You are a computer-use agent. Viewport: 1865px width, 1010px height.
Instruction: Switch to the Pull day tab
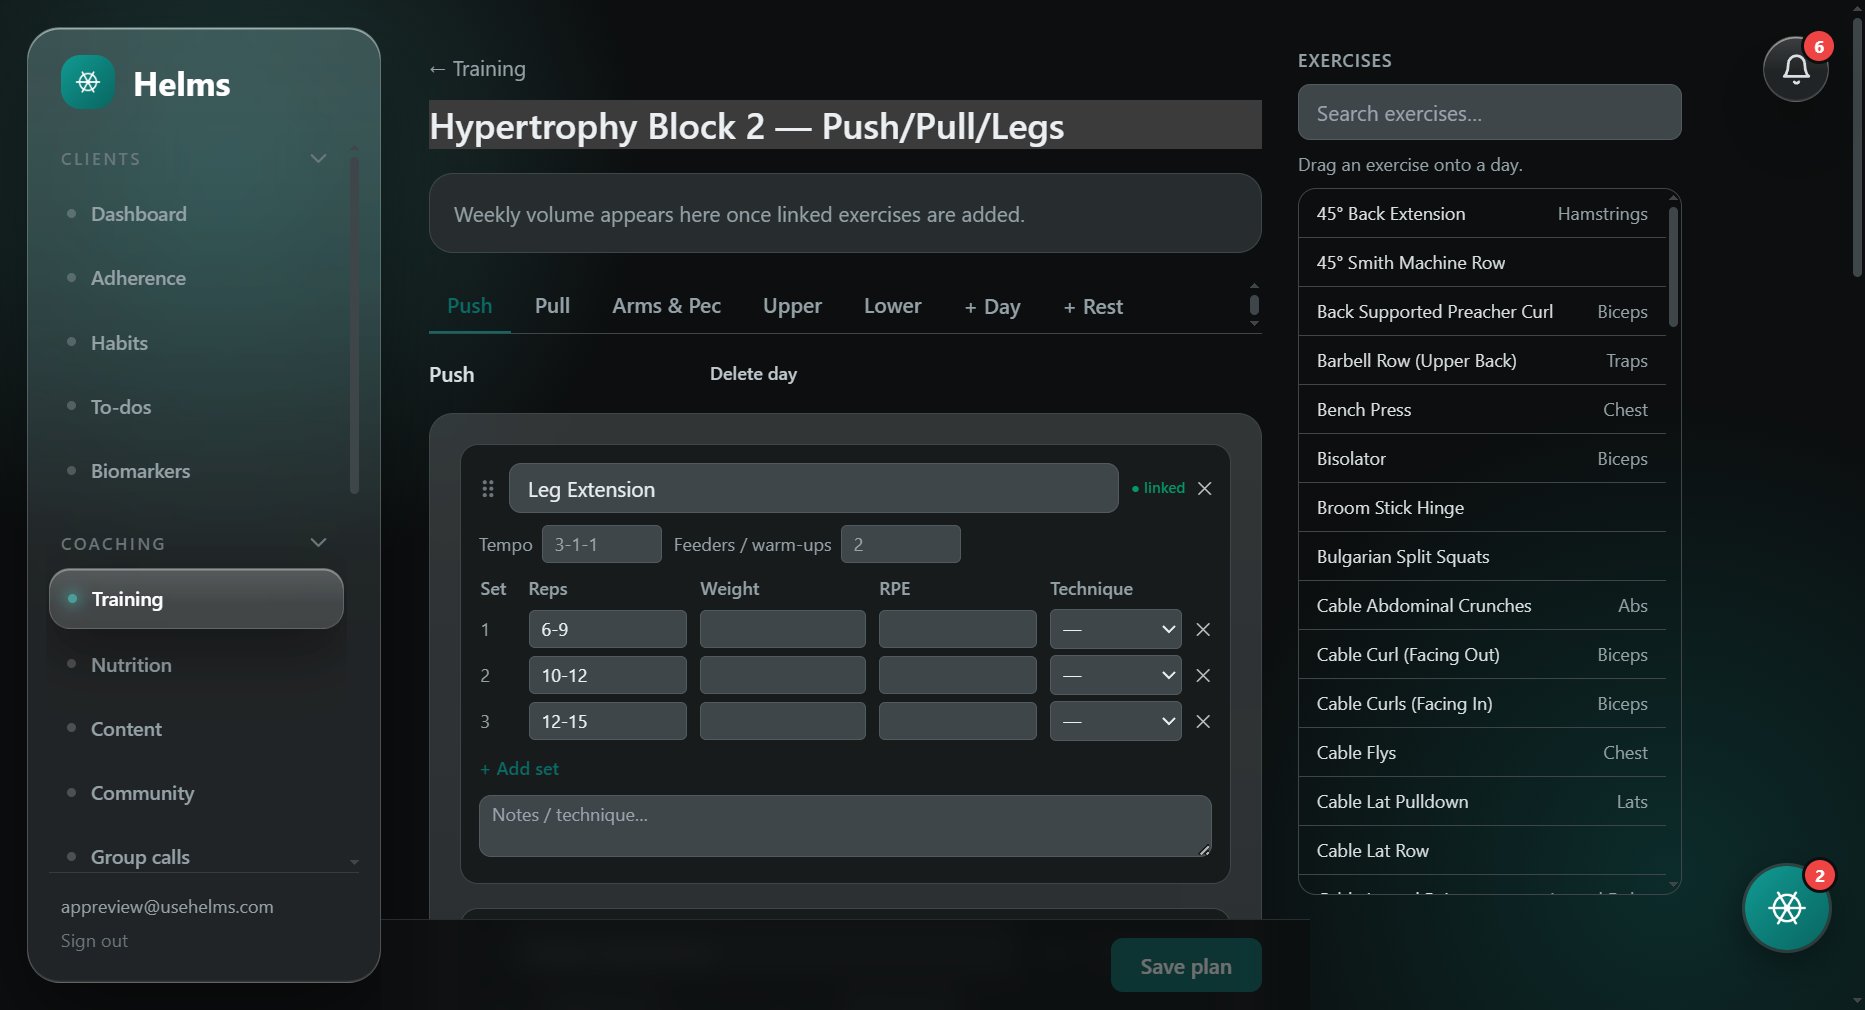click(552, 306)
